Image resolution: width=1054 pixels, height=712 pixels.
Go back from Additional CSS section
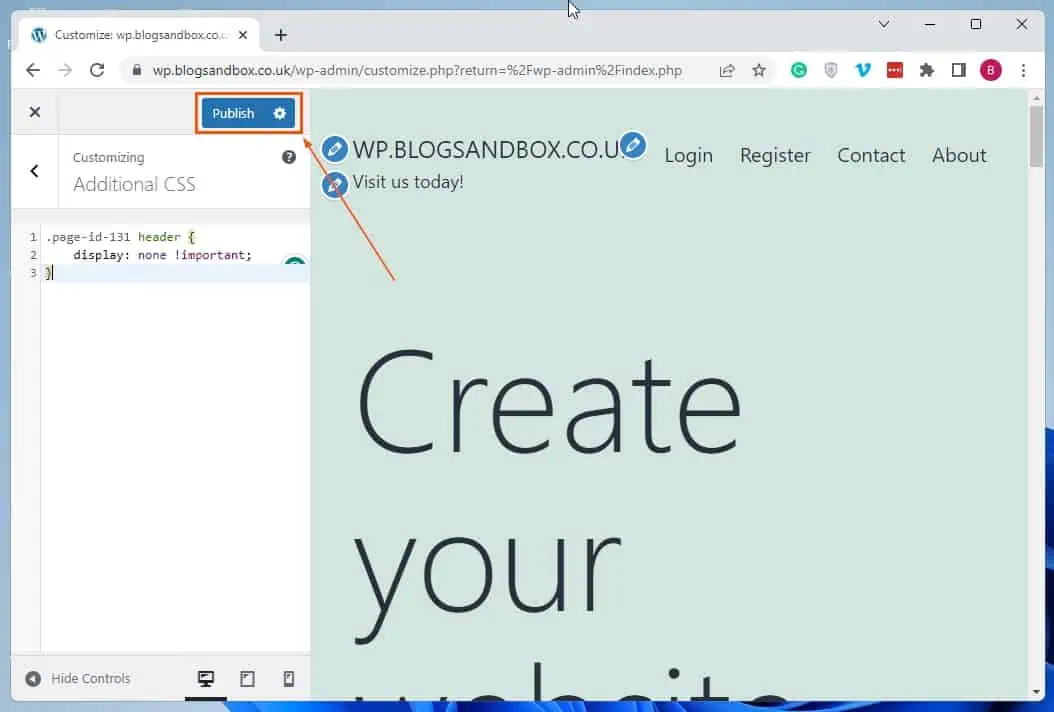[x=35, y=171]
